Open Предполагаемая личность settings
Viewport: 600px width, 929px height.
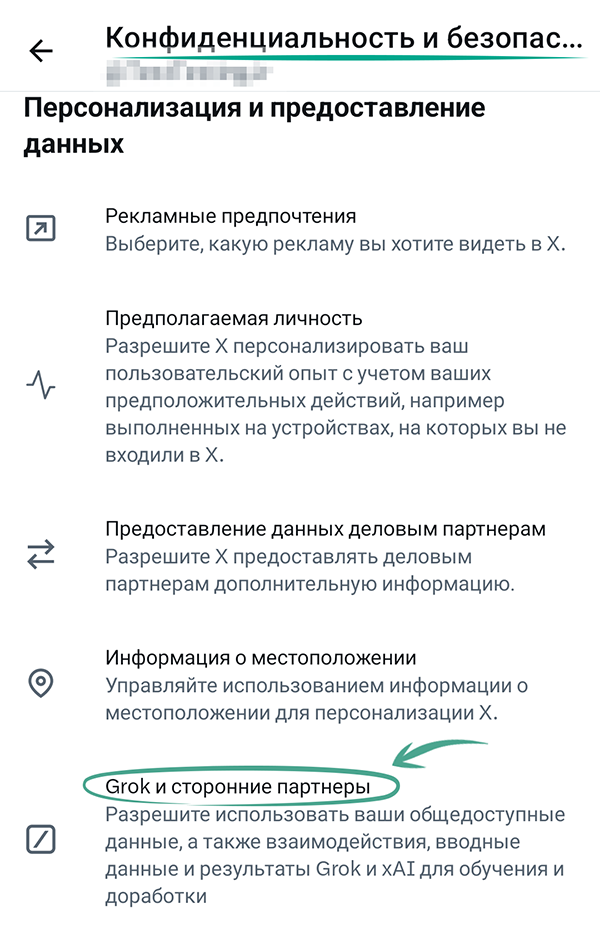(234, 318)
